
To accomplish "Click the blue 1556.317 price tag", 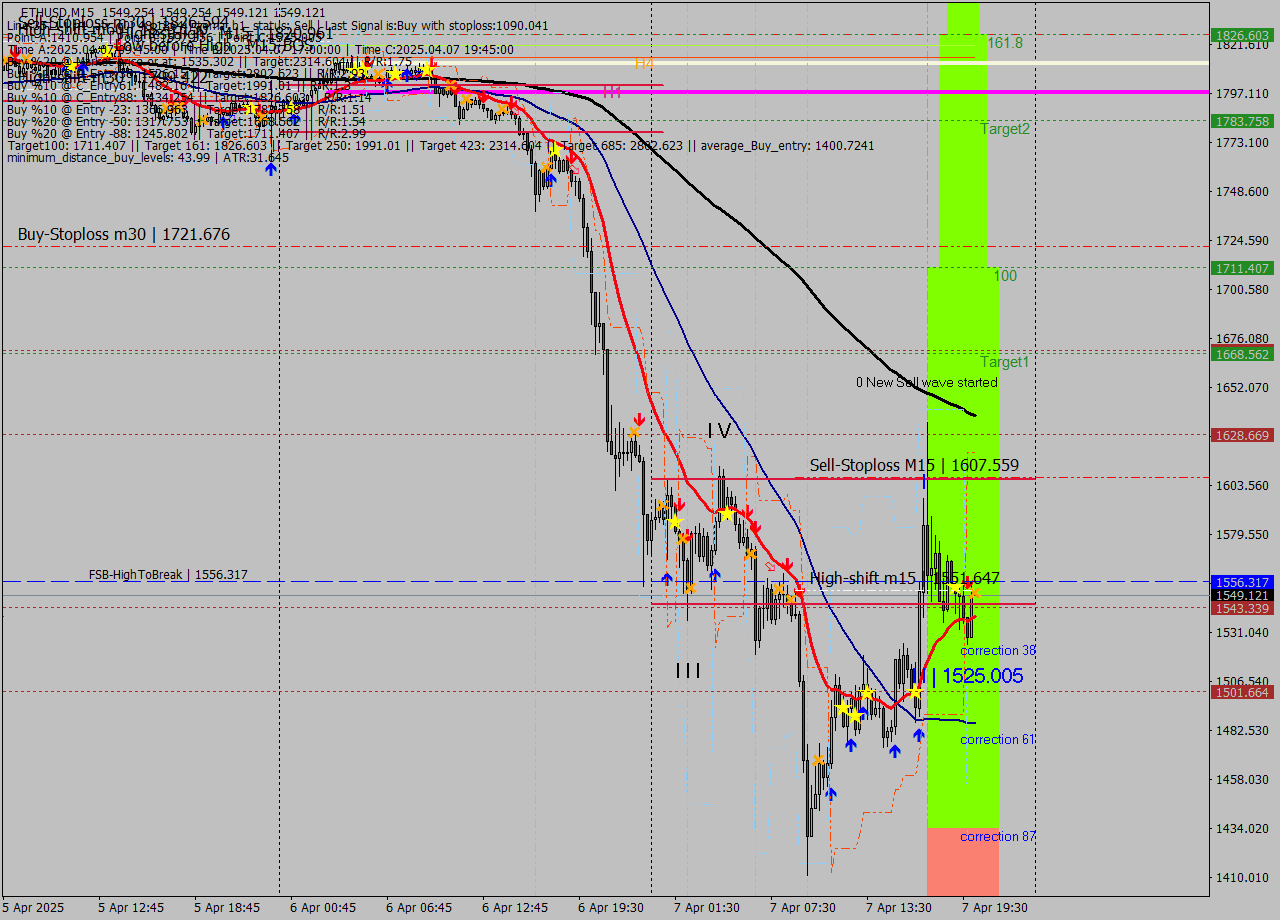I will 1242,582.
